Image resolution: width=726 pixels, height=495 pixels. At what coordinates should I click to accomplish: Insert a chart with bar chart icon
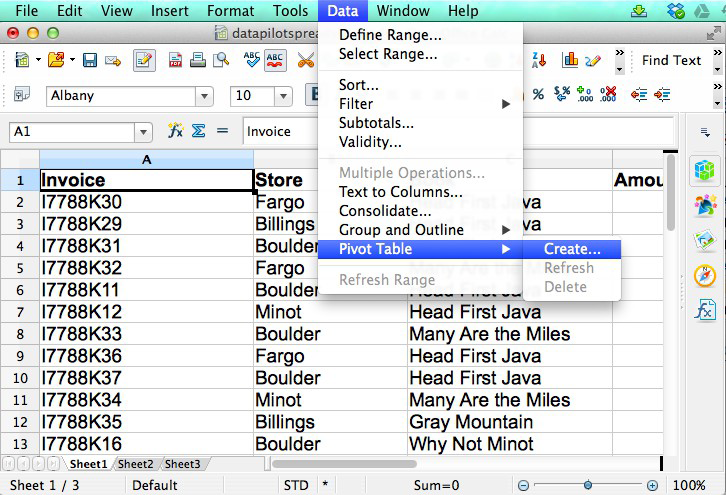[x=570, y=60]
